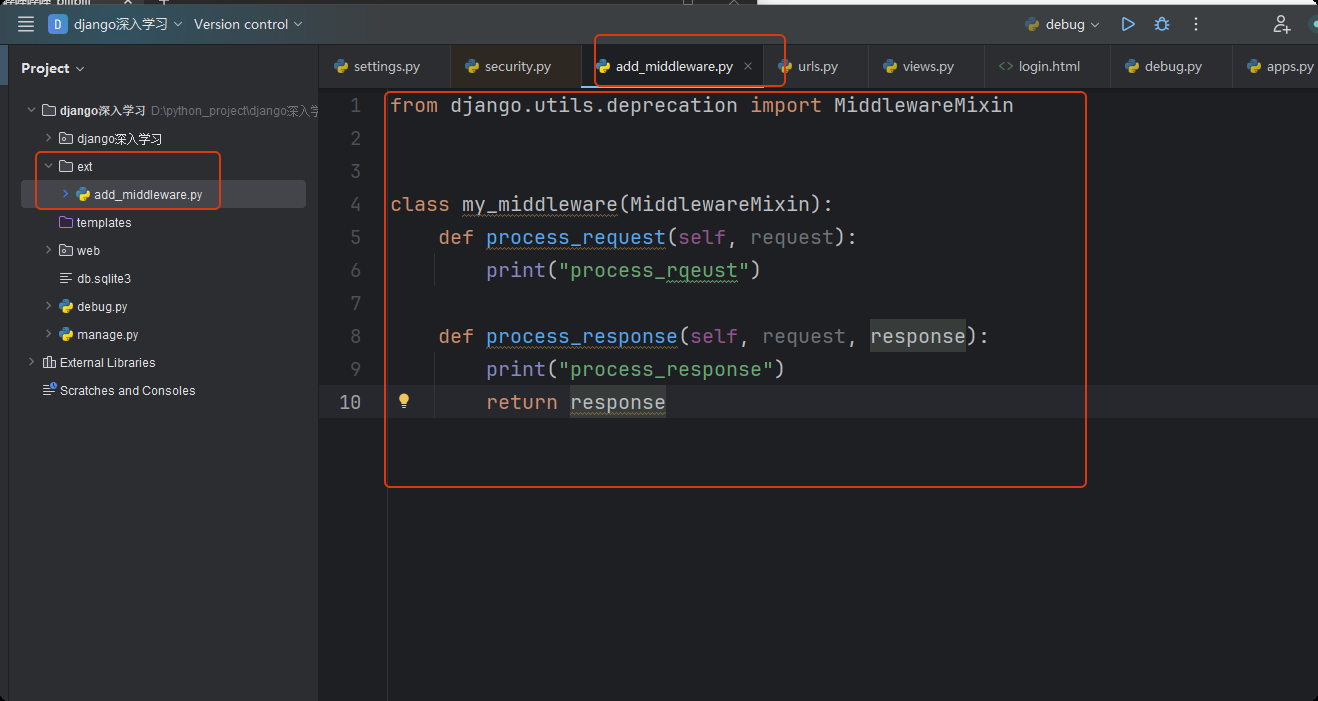Click the ext folder icon
This screenshot has height=701, width=1318.
[66, 166]
